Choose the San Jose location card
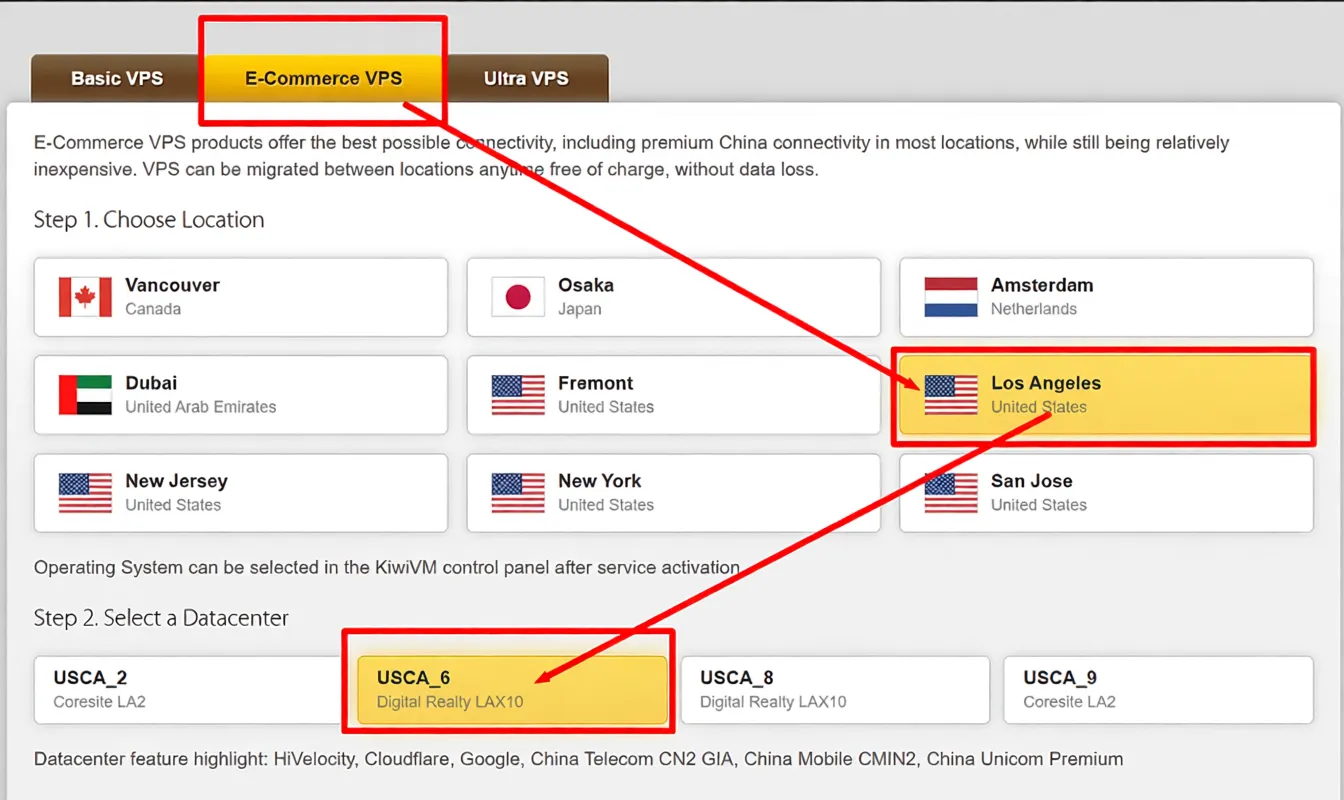This screenshot has width=1344, height=800. [x=1106, y=493]
